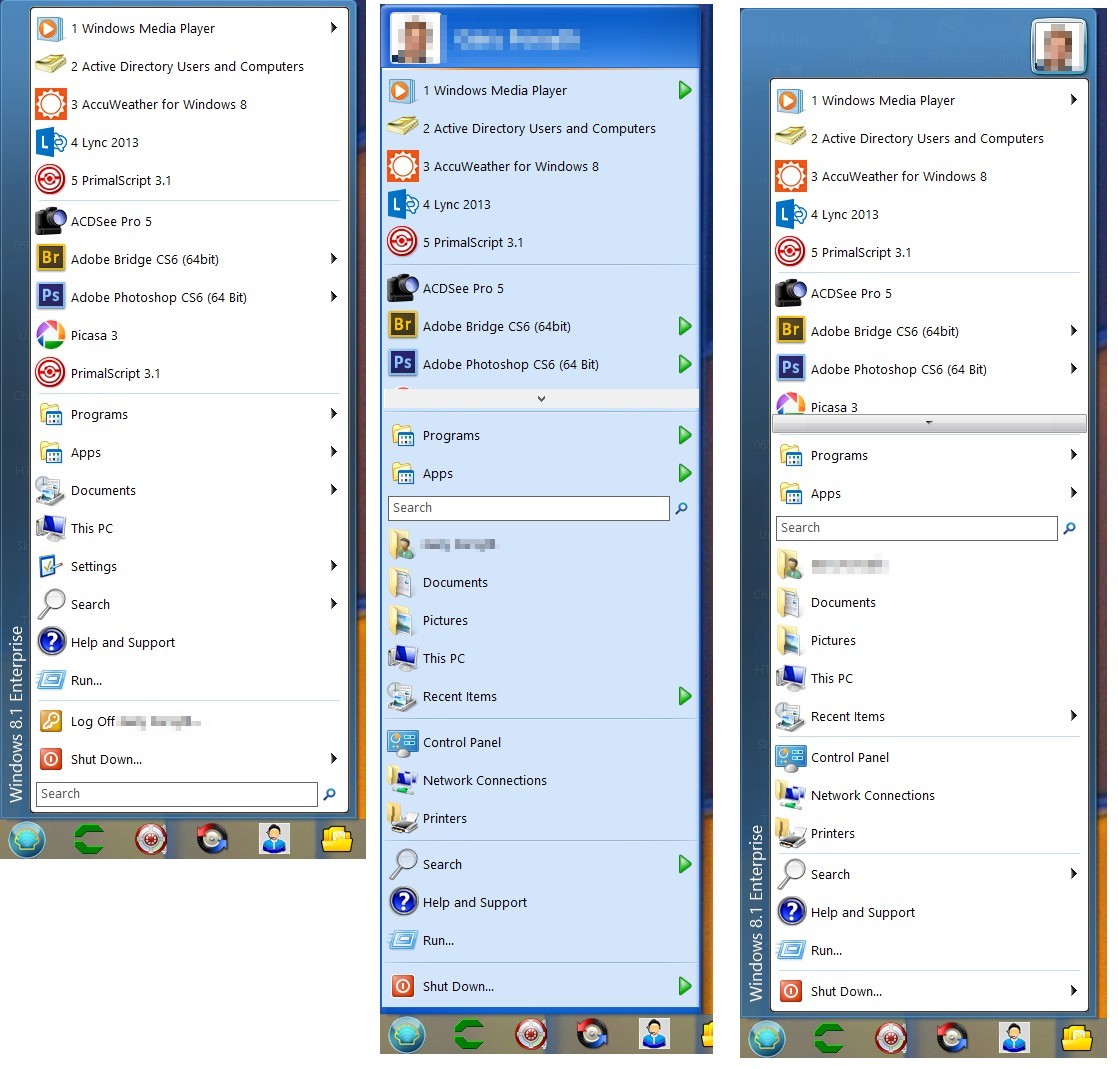
Task: Click ACDSee Pro 5 in the right menu
Action: (x=850, y=294)
